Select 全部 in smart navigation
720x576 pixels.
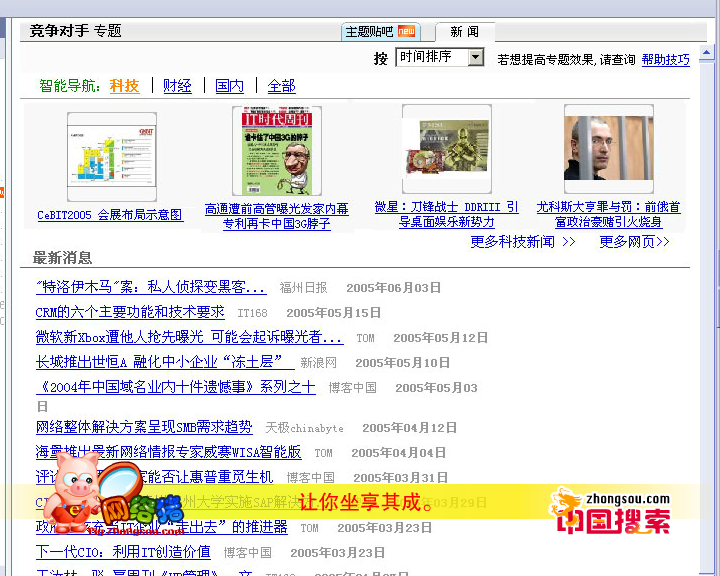(x=281, y=86)
